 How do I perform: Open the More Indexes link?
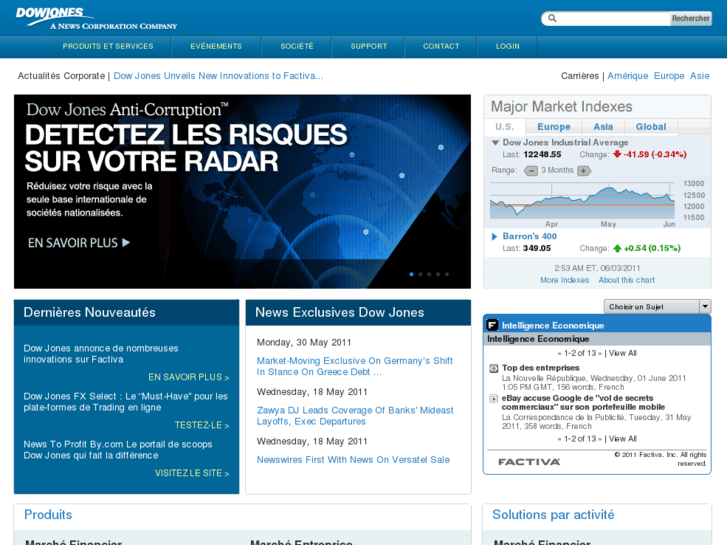(564, 280)
